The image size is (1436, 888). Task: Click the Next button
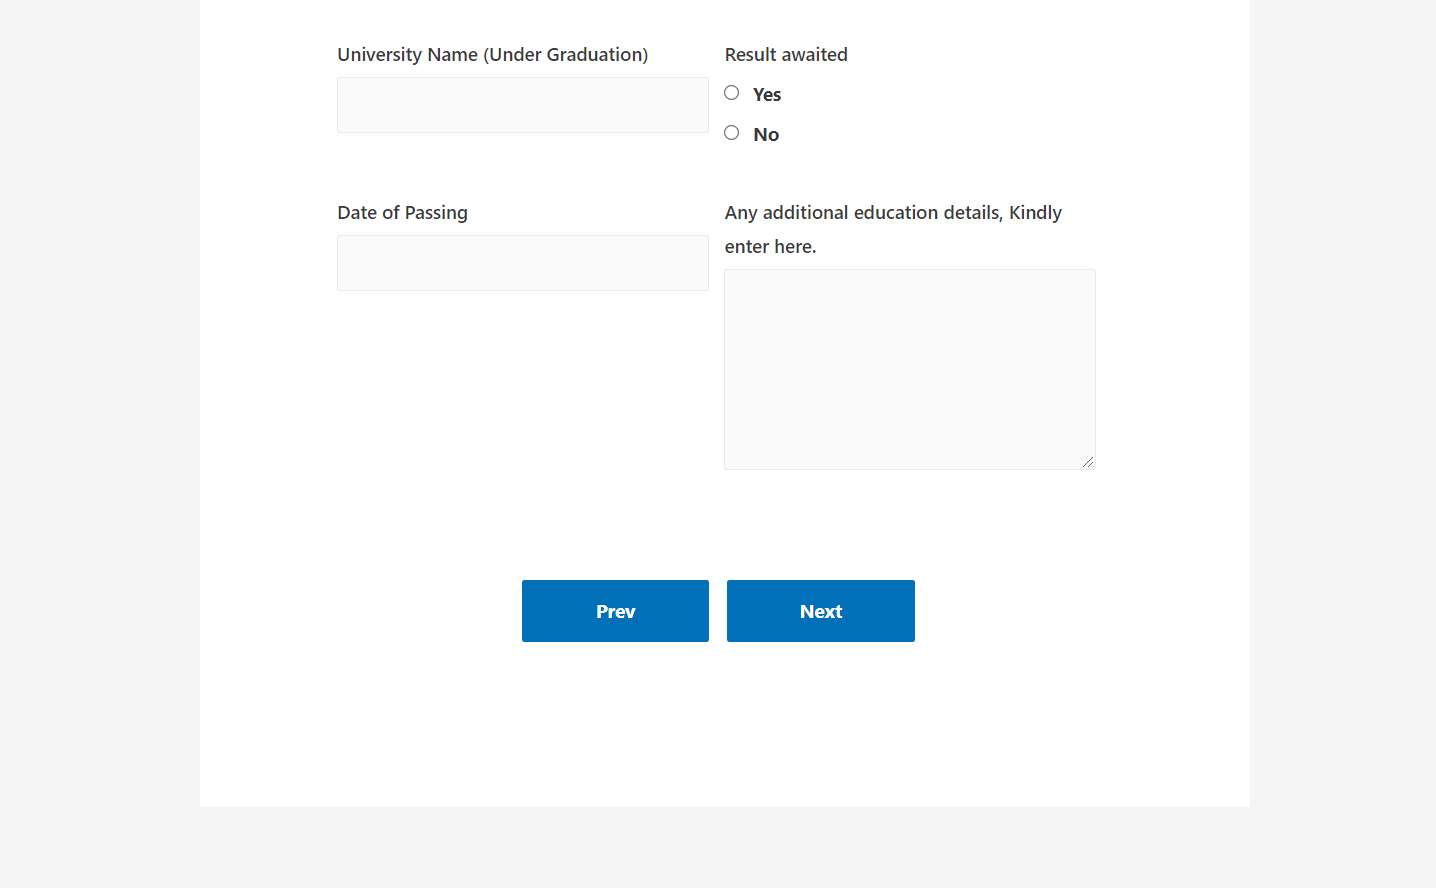click(x=820, y=611)
